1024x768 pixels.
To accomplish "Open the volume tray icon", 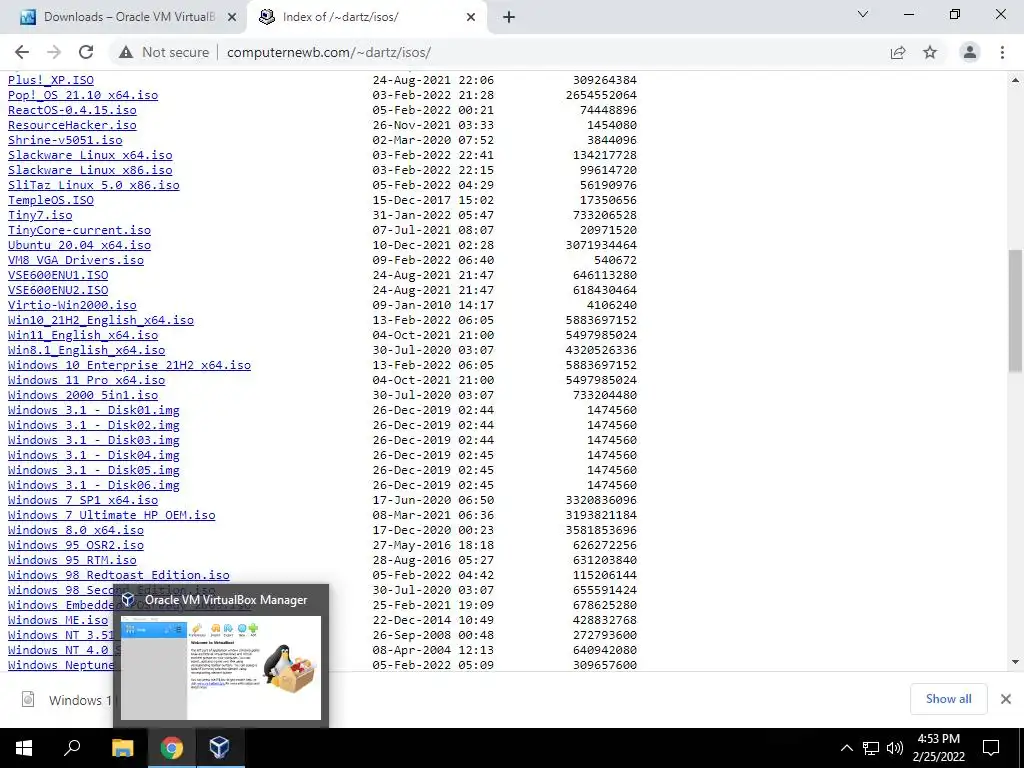I will pos(895,748).
